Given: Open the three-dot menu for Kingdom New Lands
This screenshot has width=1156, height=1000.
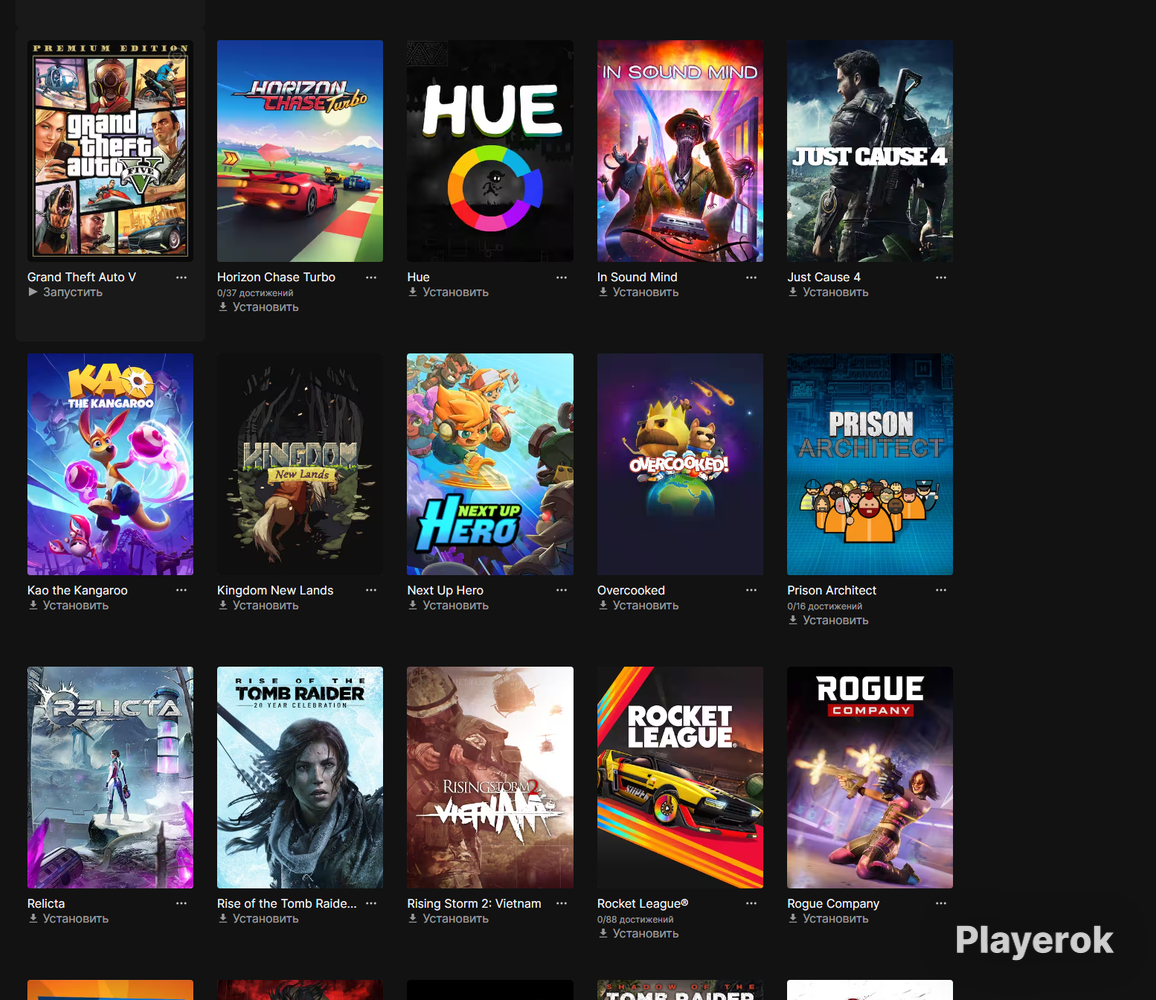Looking at the screenshot, I should [371, 591].
